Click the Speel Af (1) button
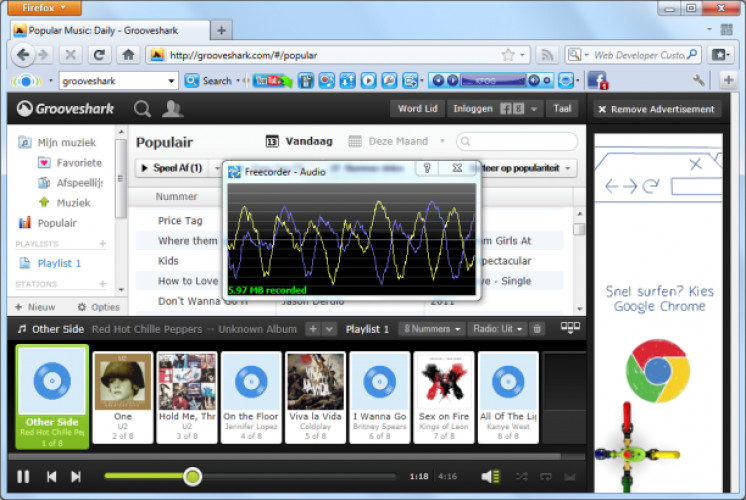The height and width of the screenshot is (500, 746). [x=172, y=168]
